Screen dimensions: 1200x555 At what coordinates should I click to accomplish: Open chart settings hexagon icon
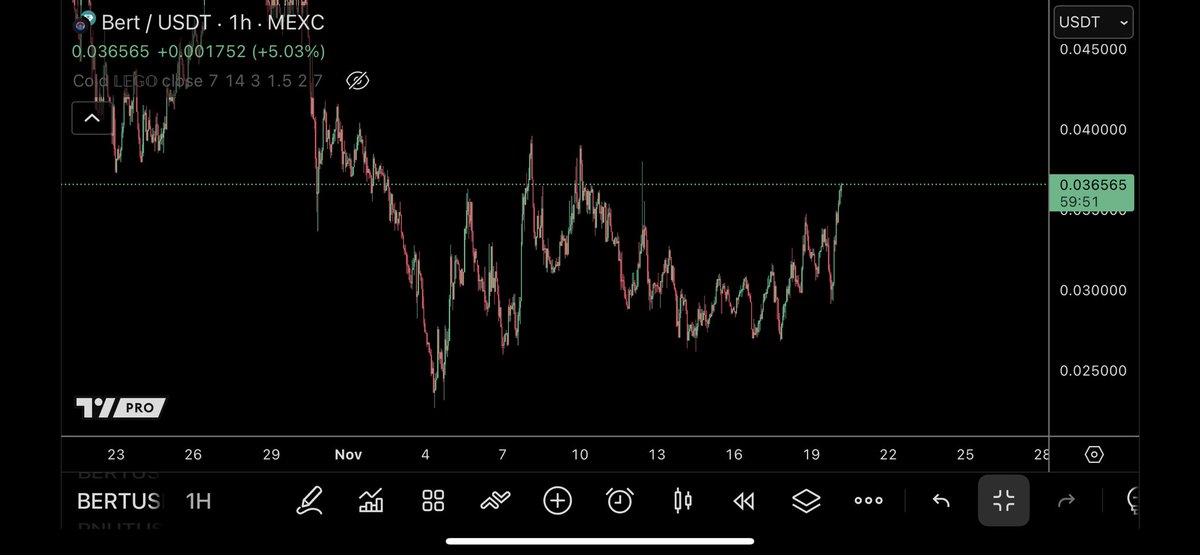(1094, 454)
